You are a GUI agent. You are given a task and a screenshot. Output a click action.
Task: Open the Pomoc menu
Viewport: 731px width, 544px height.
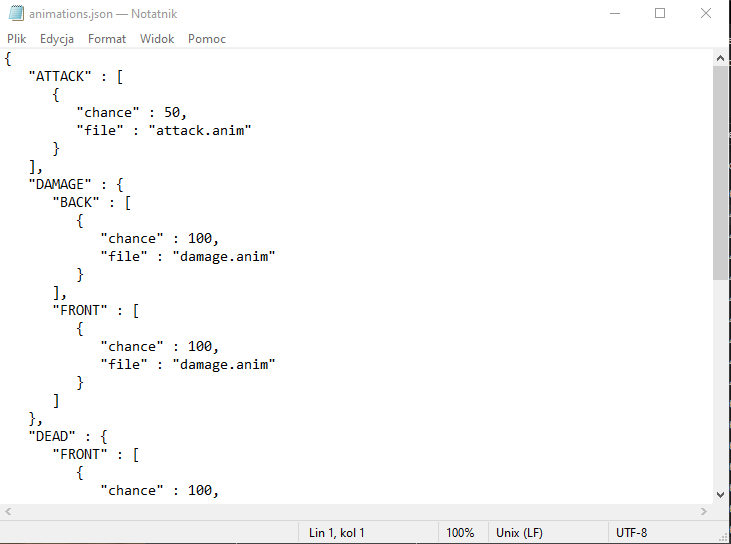[x=207, y=39]
